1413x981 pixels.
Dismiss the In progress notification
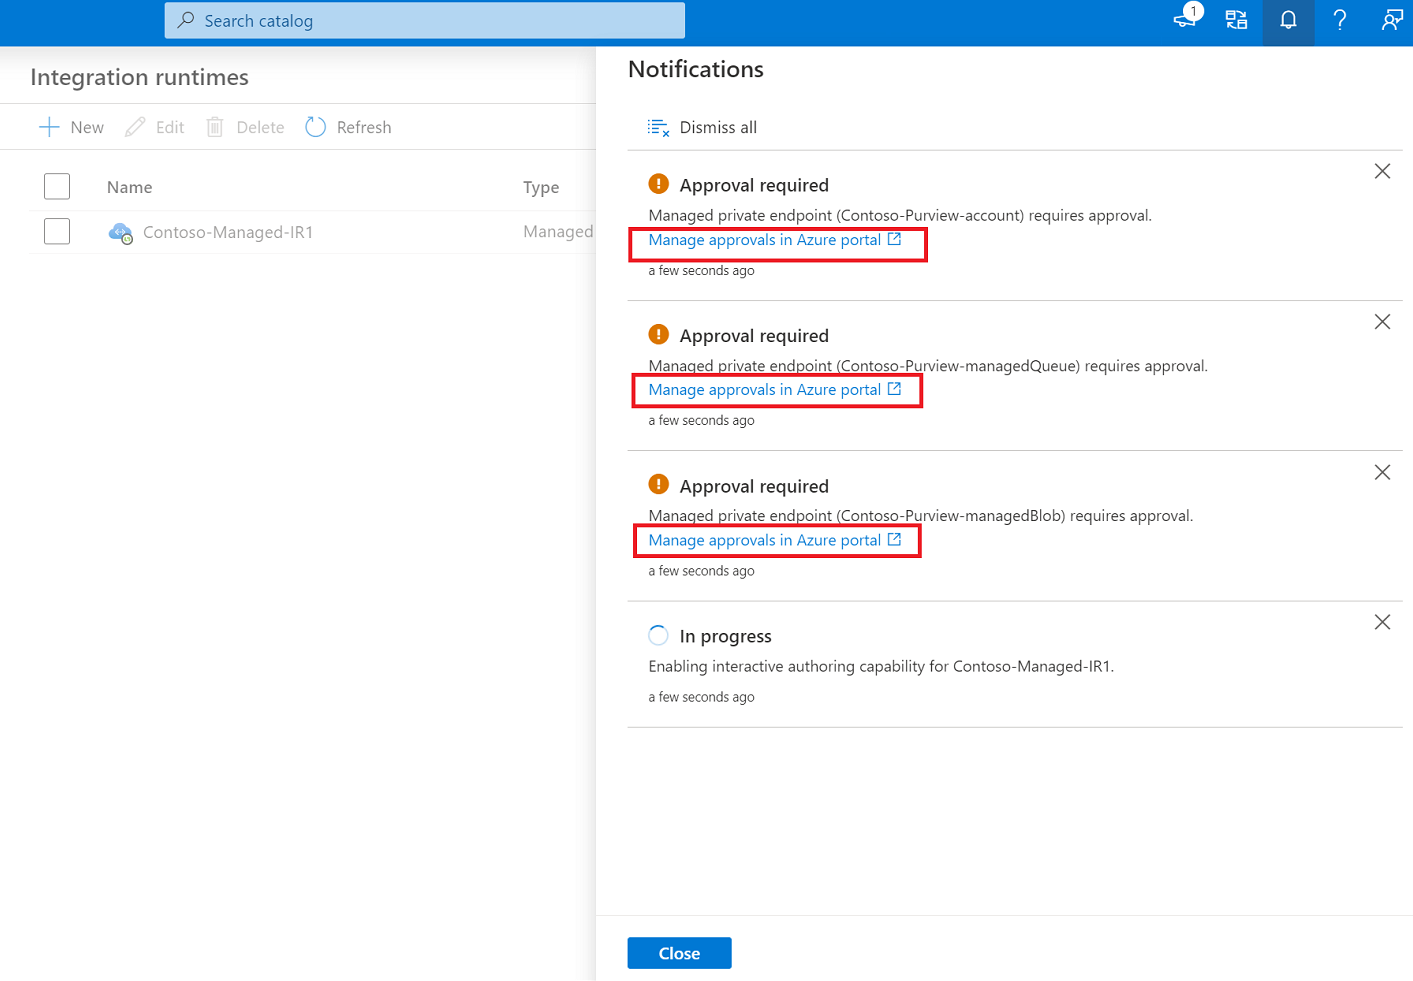(1382, 622)
